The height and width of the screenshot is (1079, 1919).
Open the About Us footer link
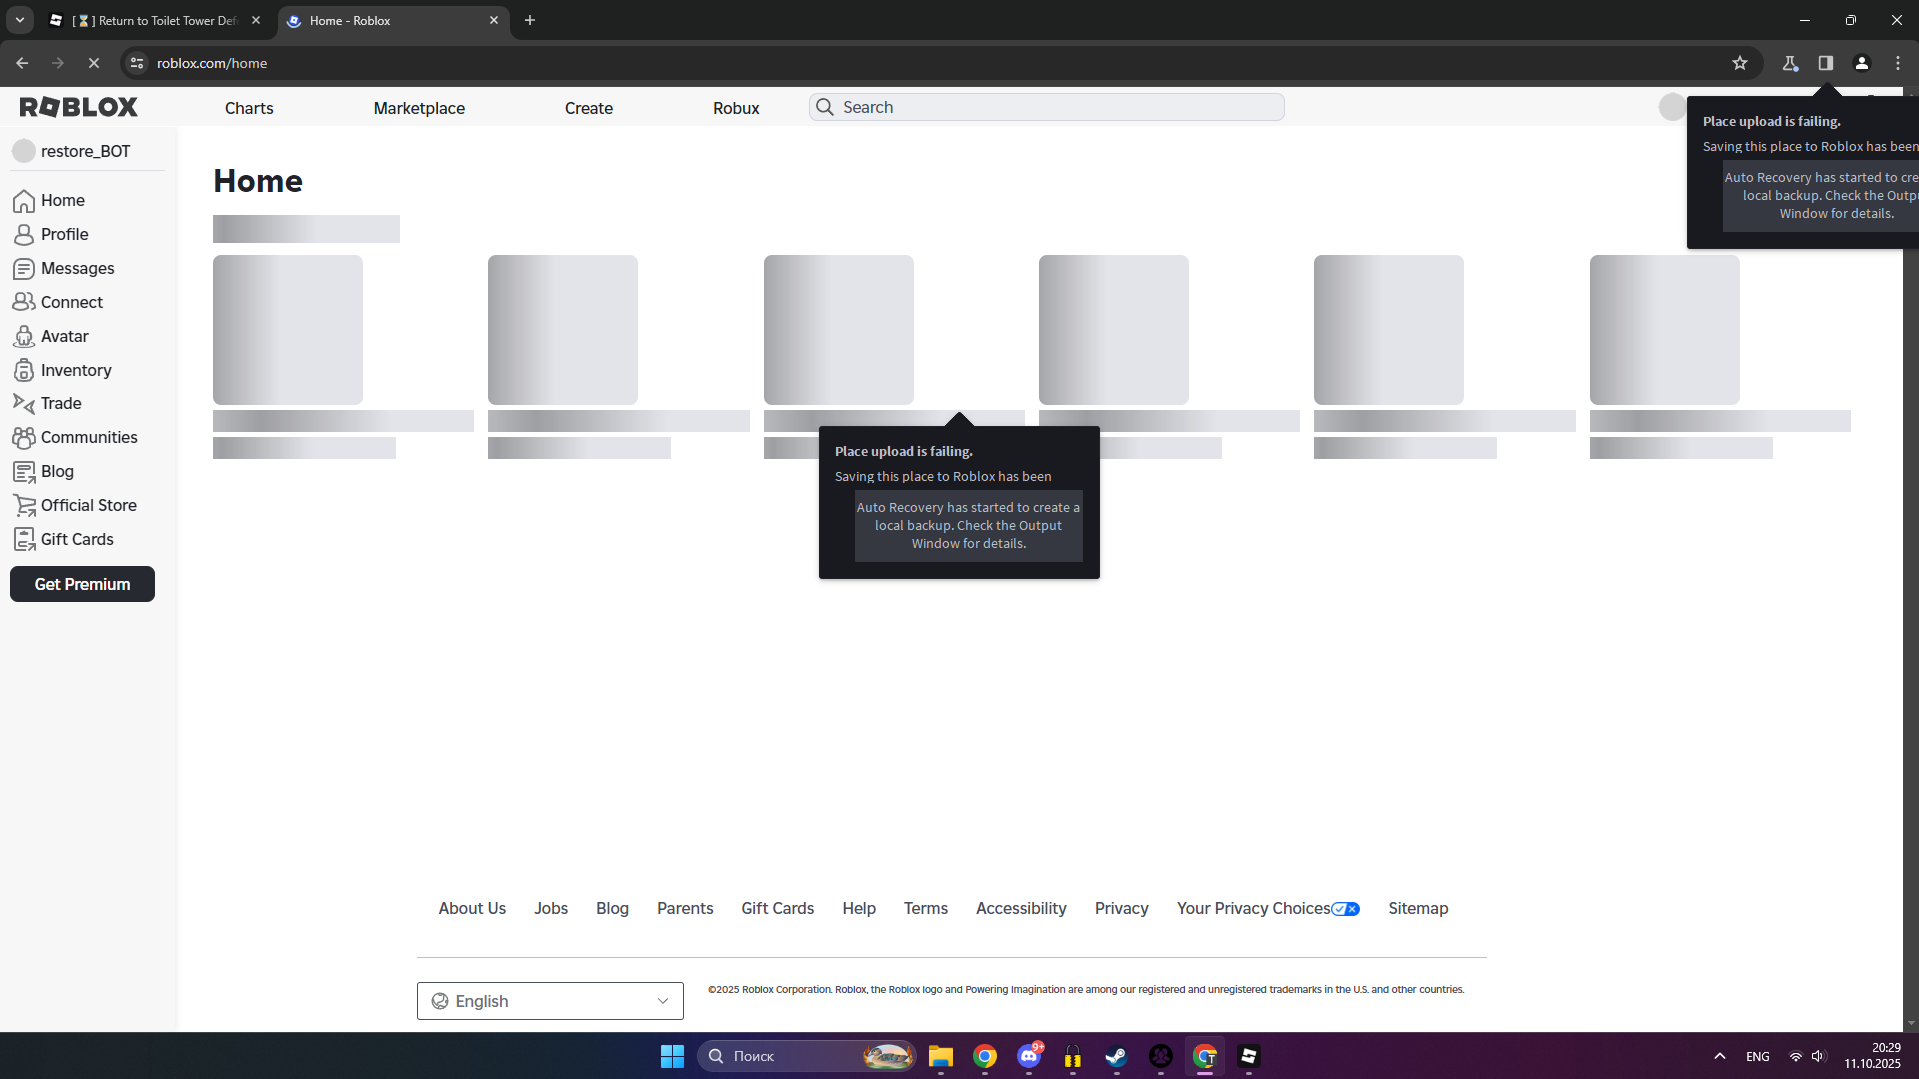pyautogui.click(x=472, y=908)
